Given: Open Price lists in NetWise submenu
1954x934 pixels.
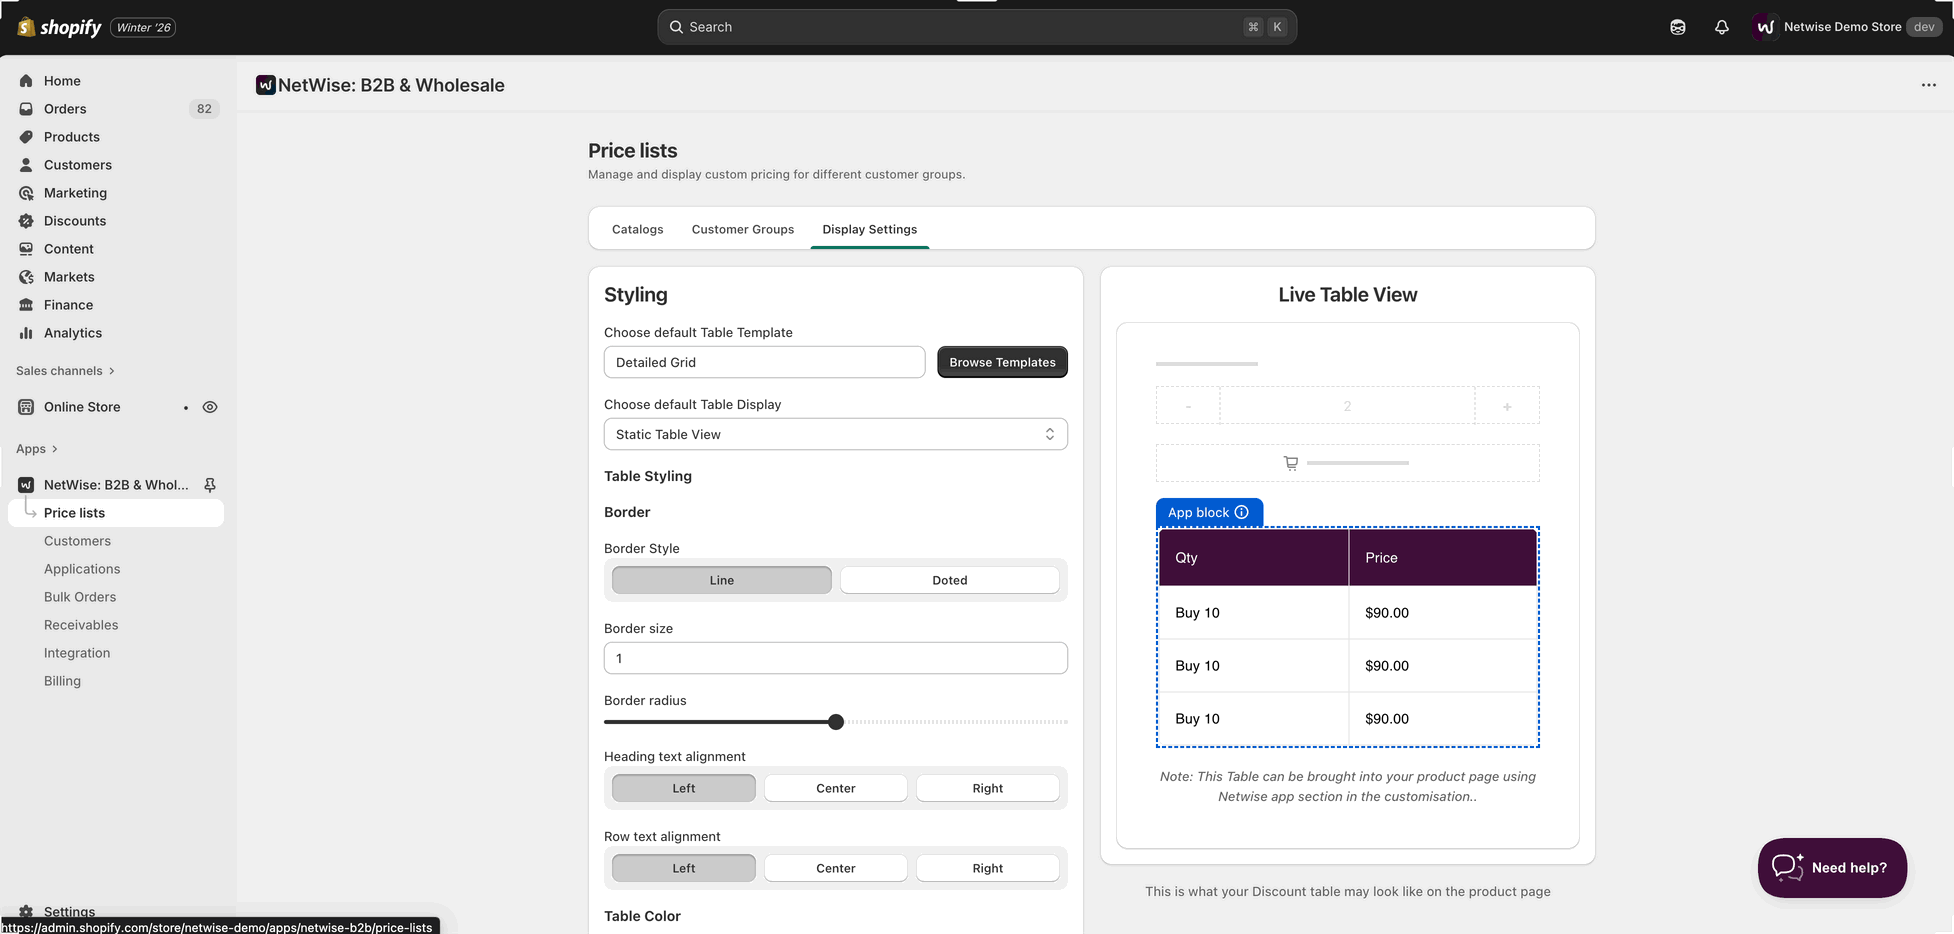Looking at the screenshot, I should (x=116, y=513).
